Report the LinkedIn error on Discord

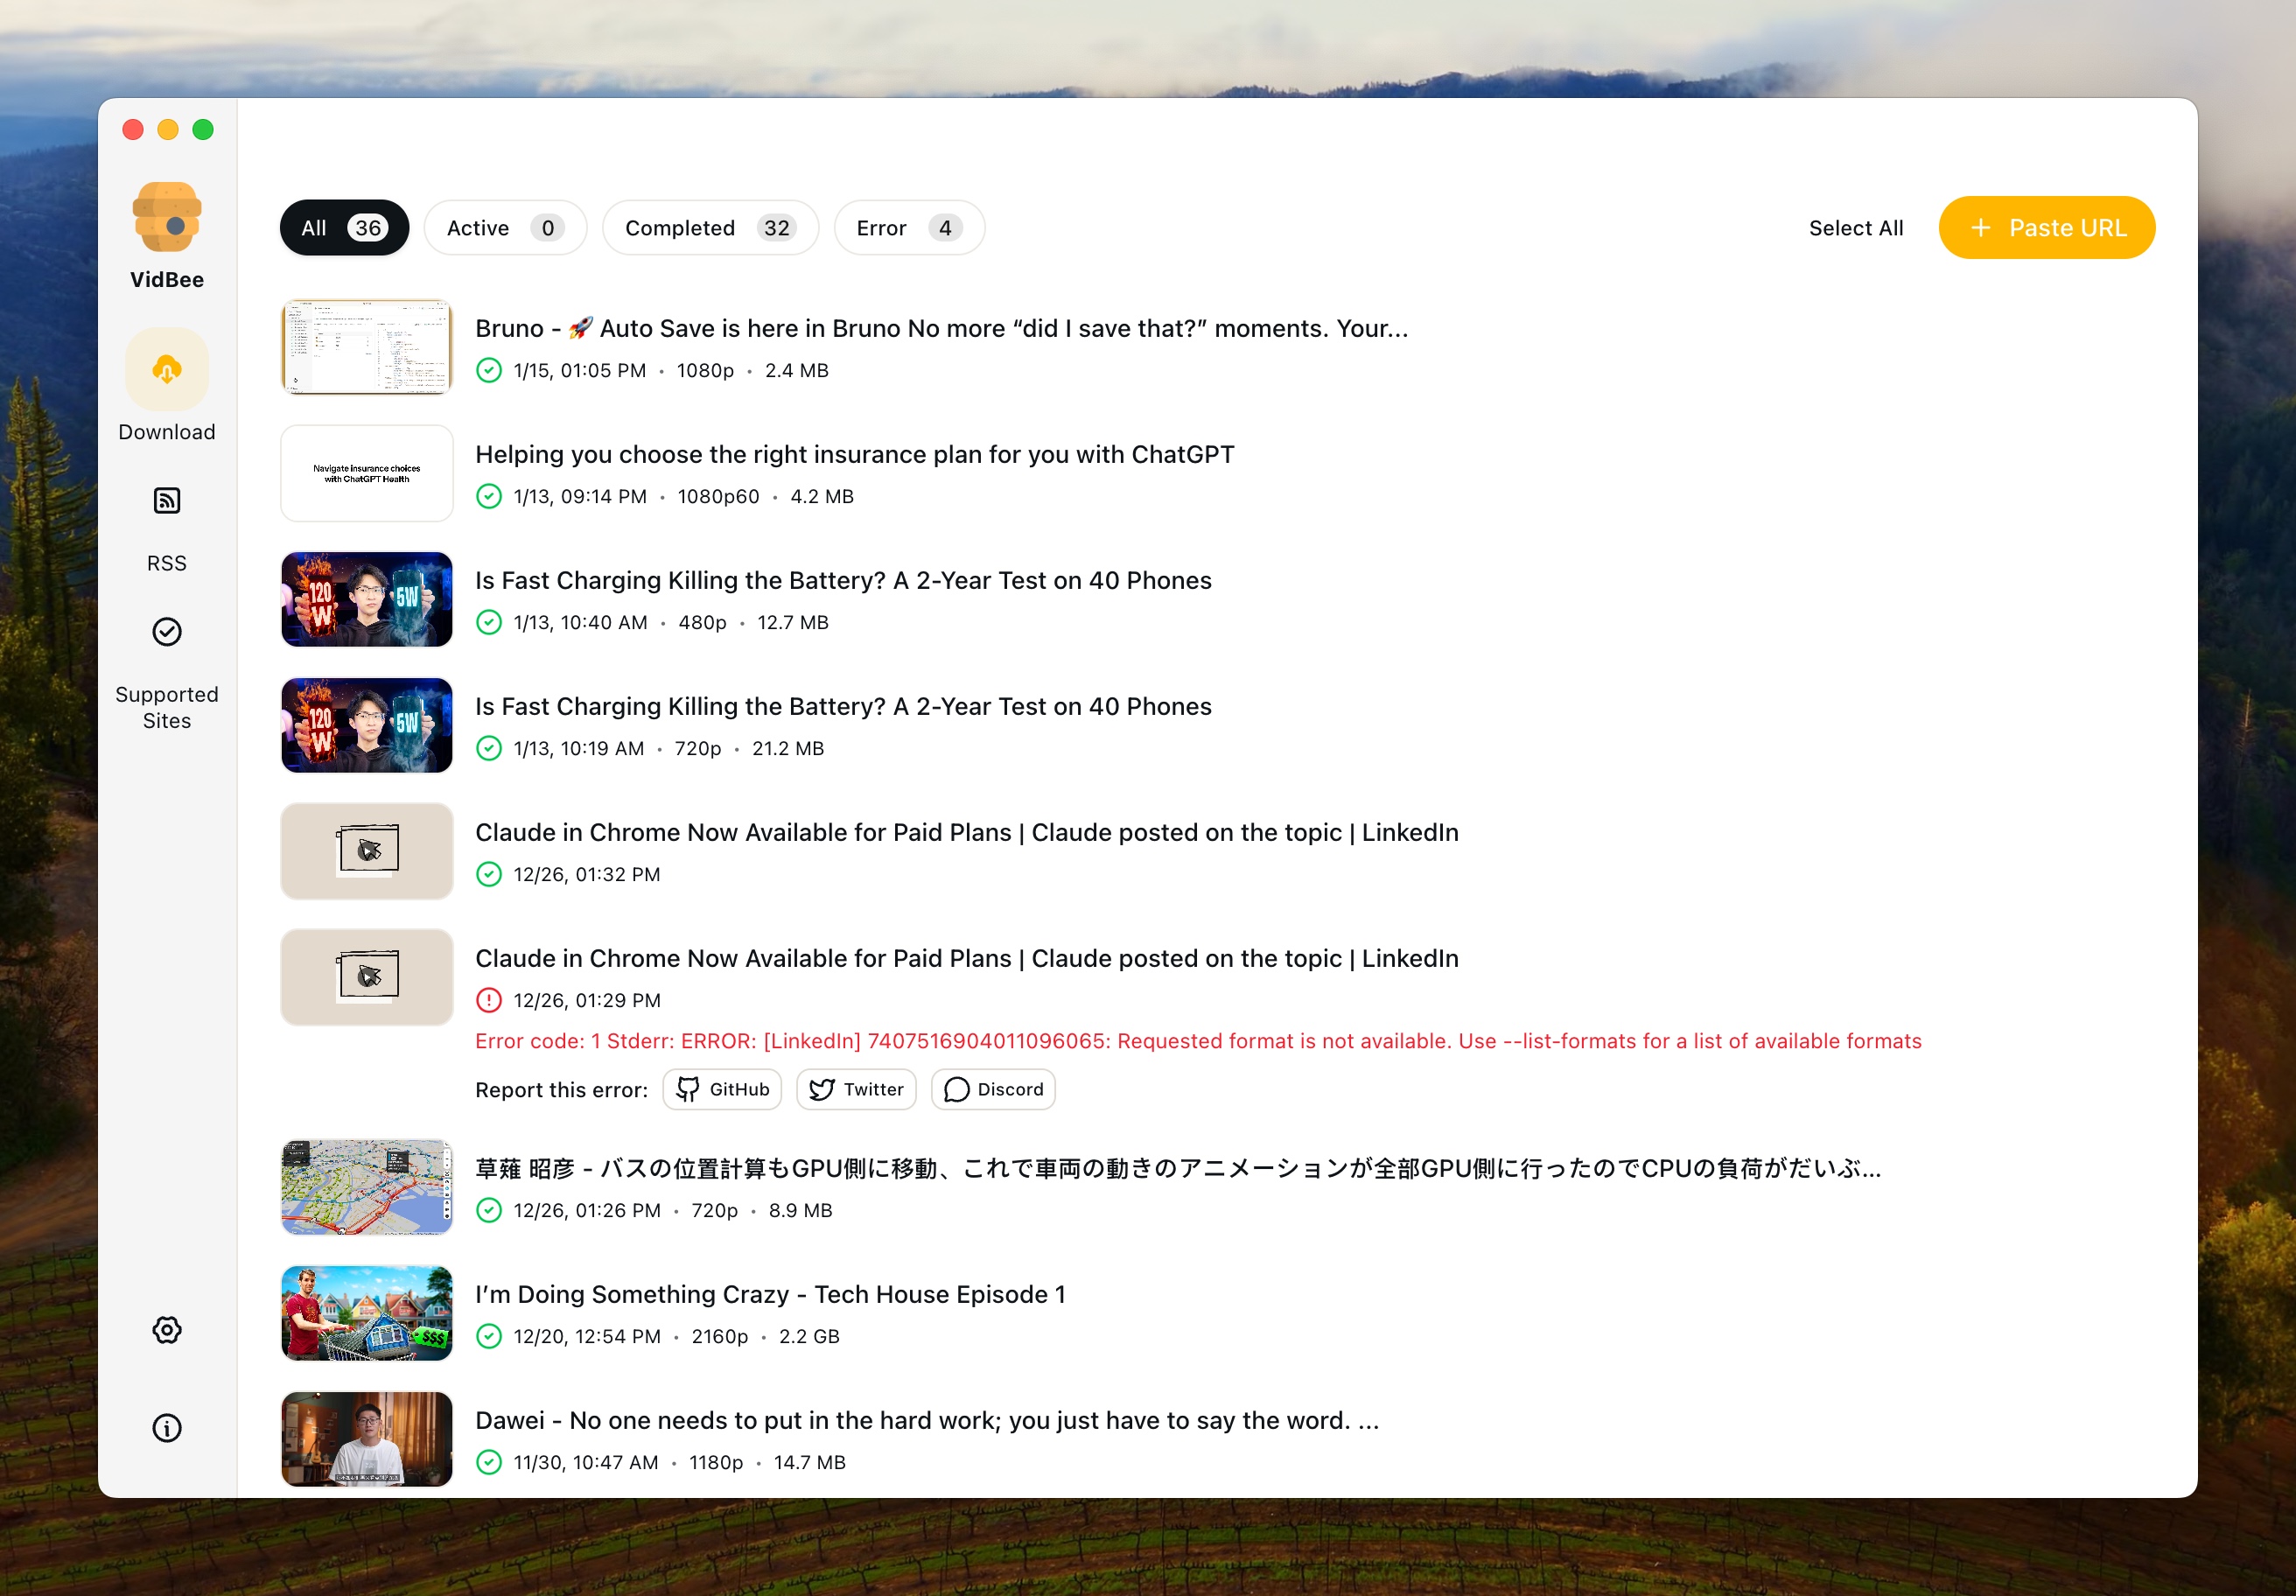[x=992, y=1089]
